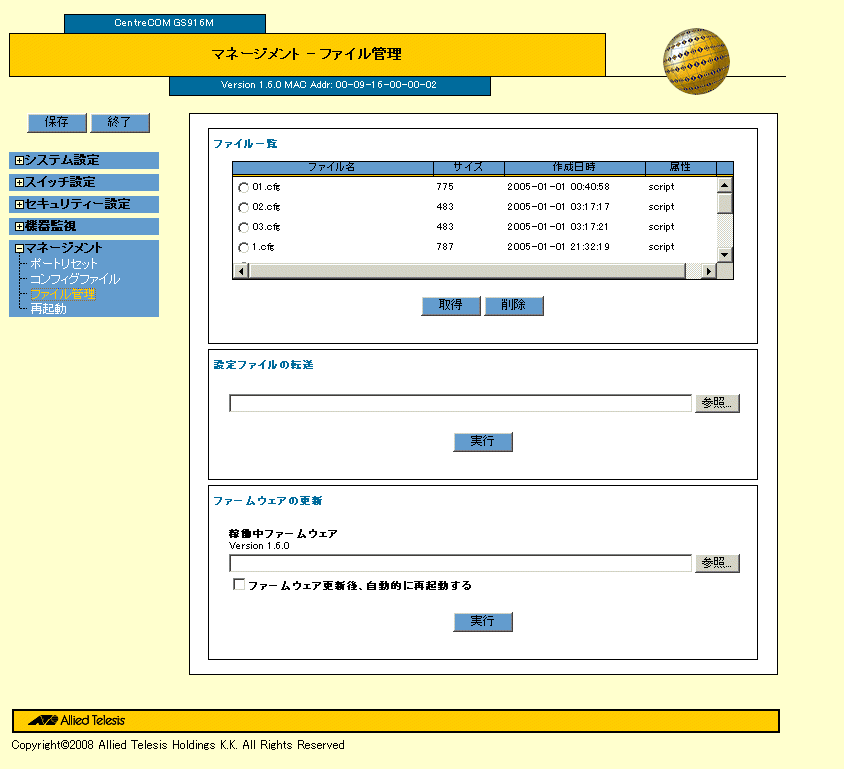Expand the セキュリティー設定 menu section

18,205
